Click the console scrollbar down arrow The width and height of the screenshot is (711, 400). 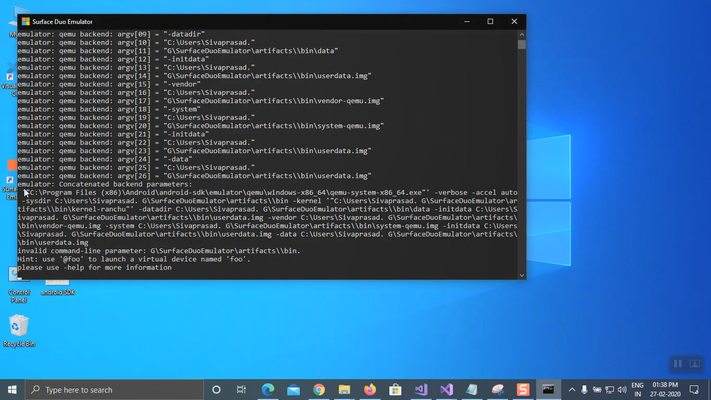[x=521, y=275]
